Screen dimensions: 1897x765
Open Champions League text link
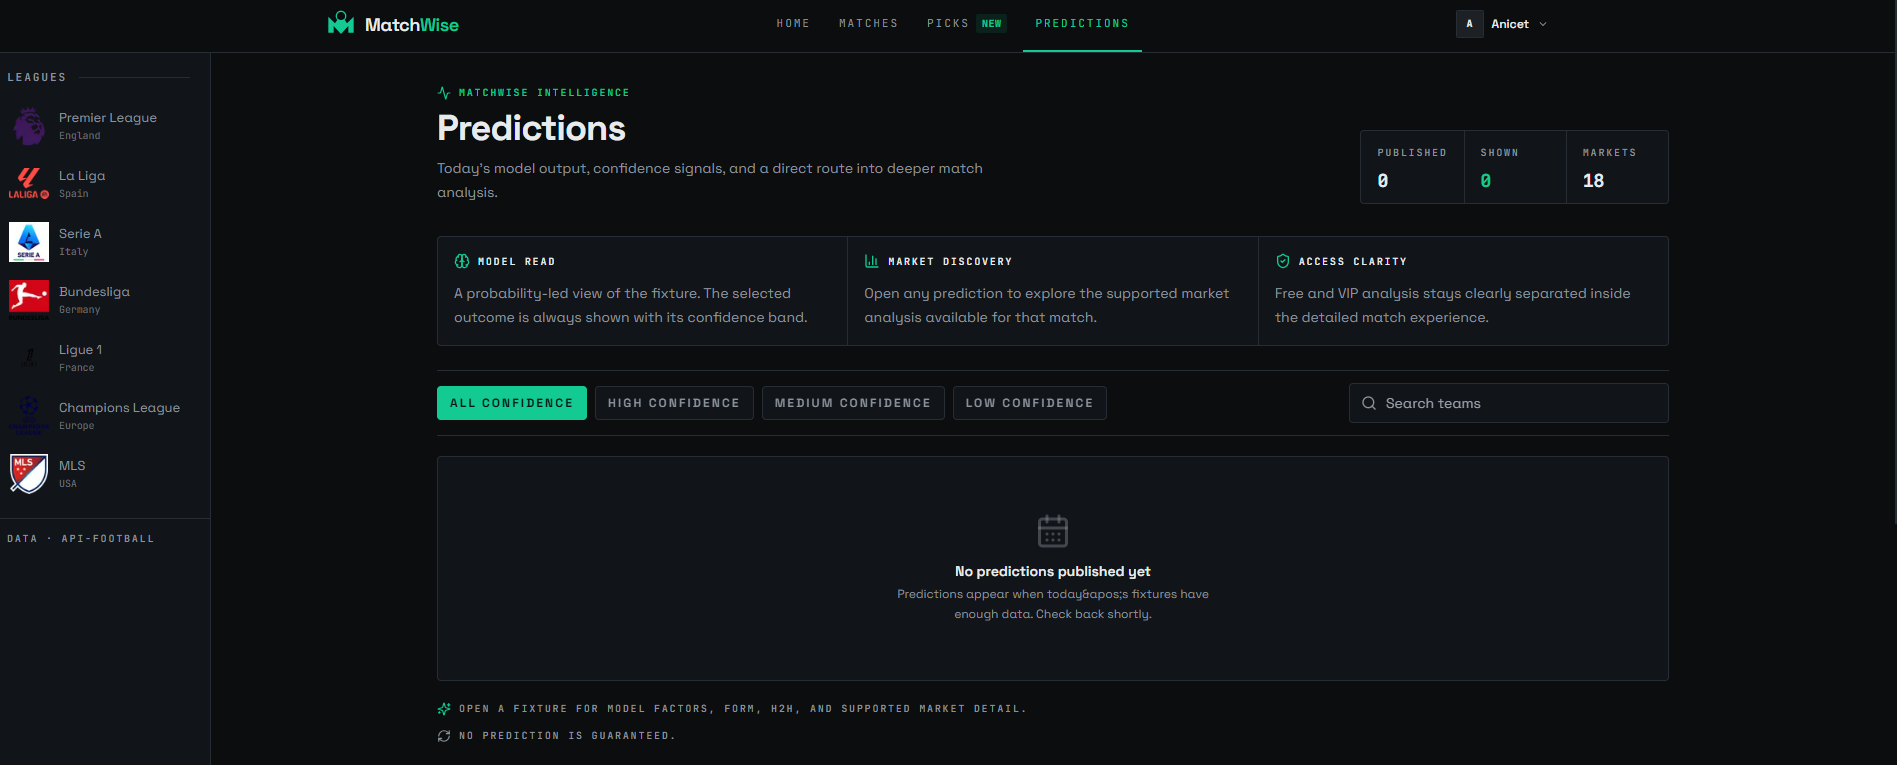(120, 408)
